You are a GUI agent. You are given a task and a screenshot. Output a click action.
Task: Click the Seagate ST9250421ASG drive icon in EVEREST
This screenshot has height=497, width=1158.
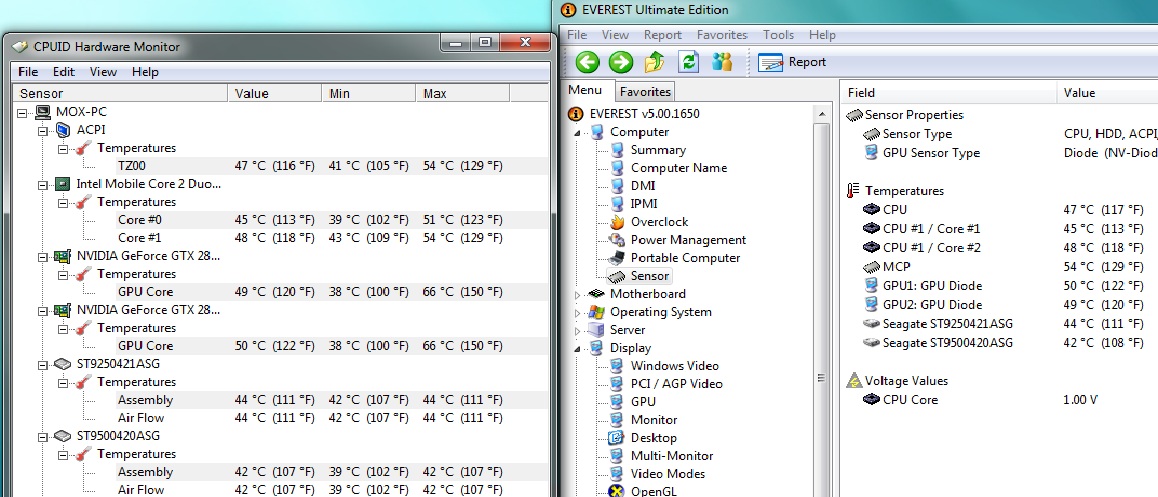click(x=872, y=323)
